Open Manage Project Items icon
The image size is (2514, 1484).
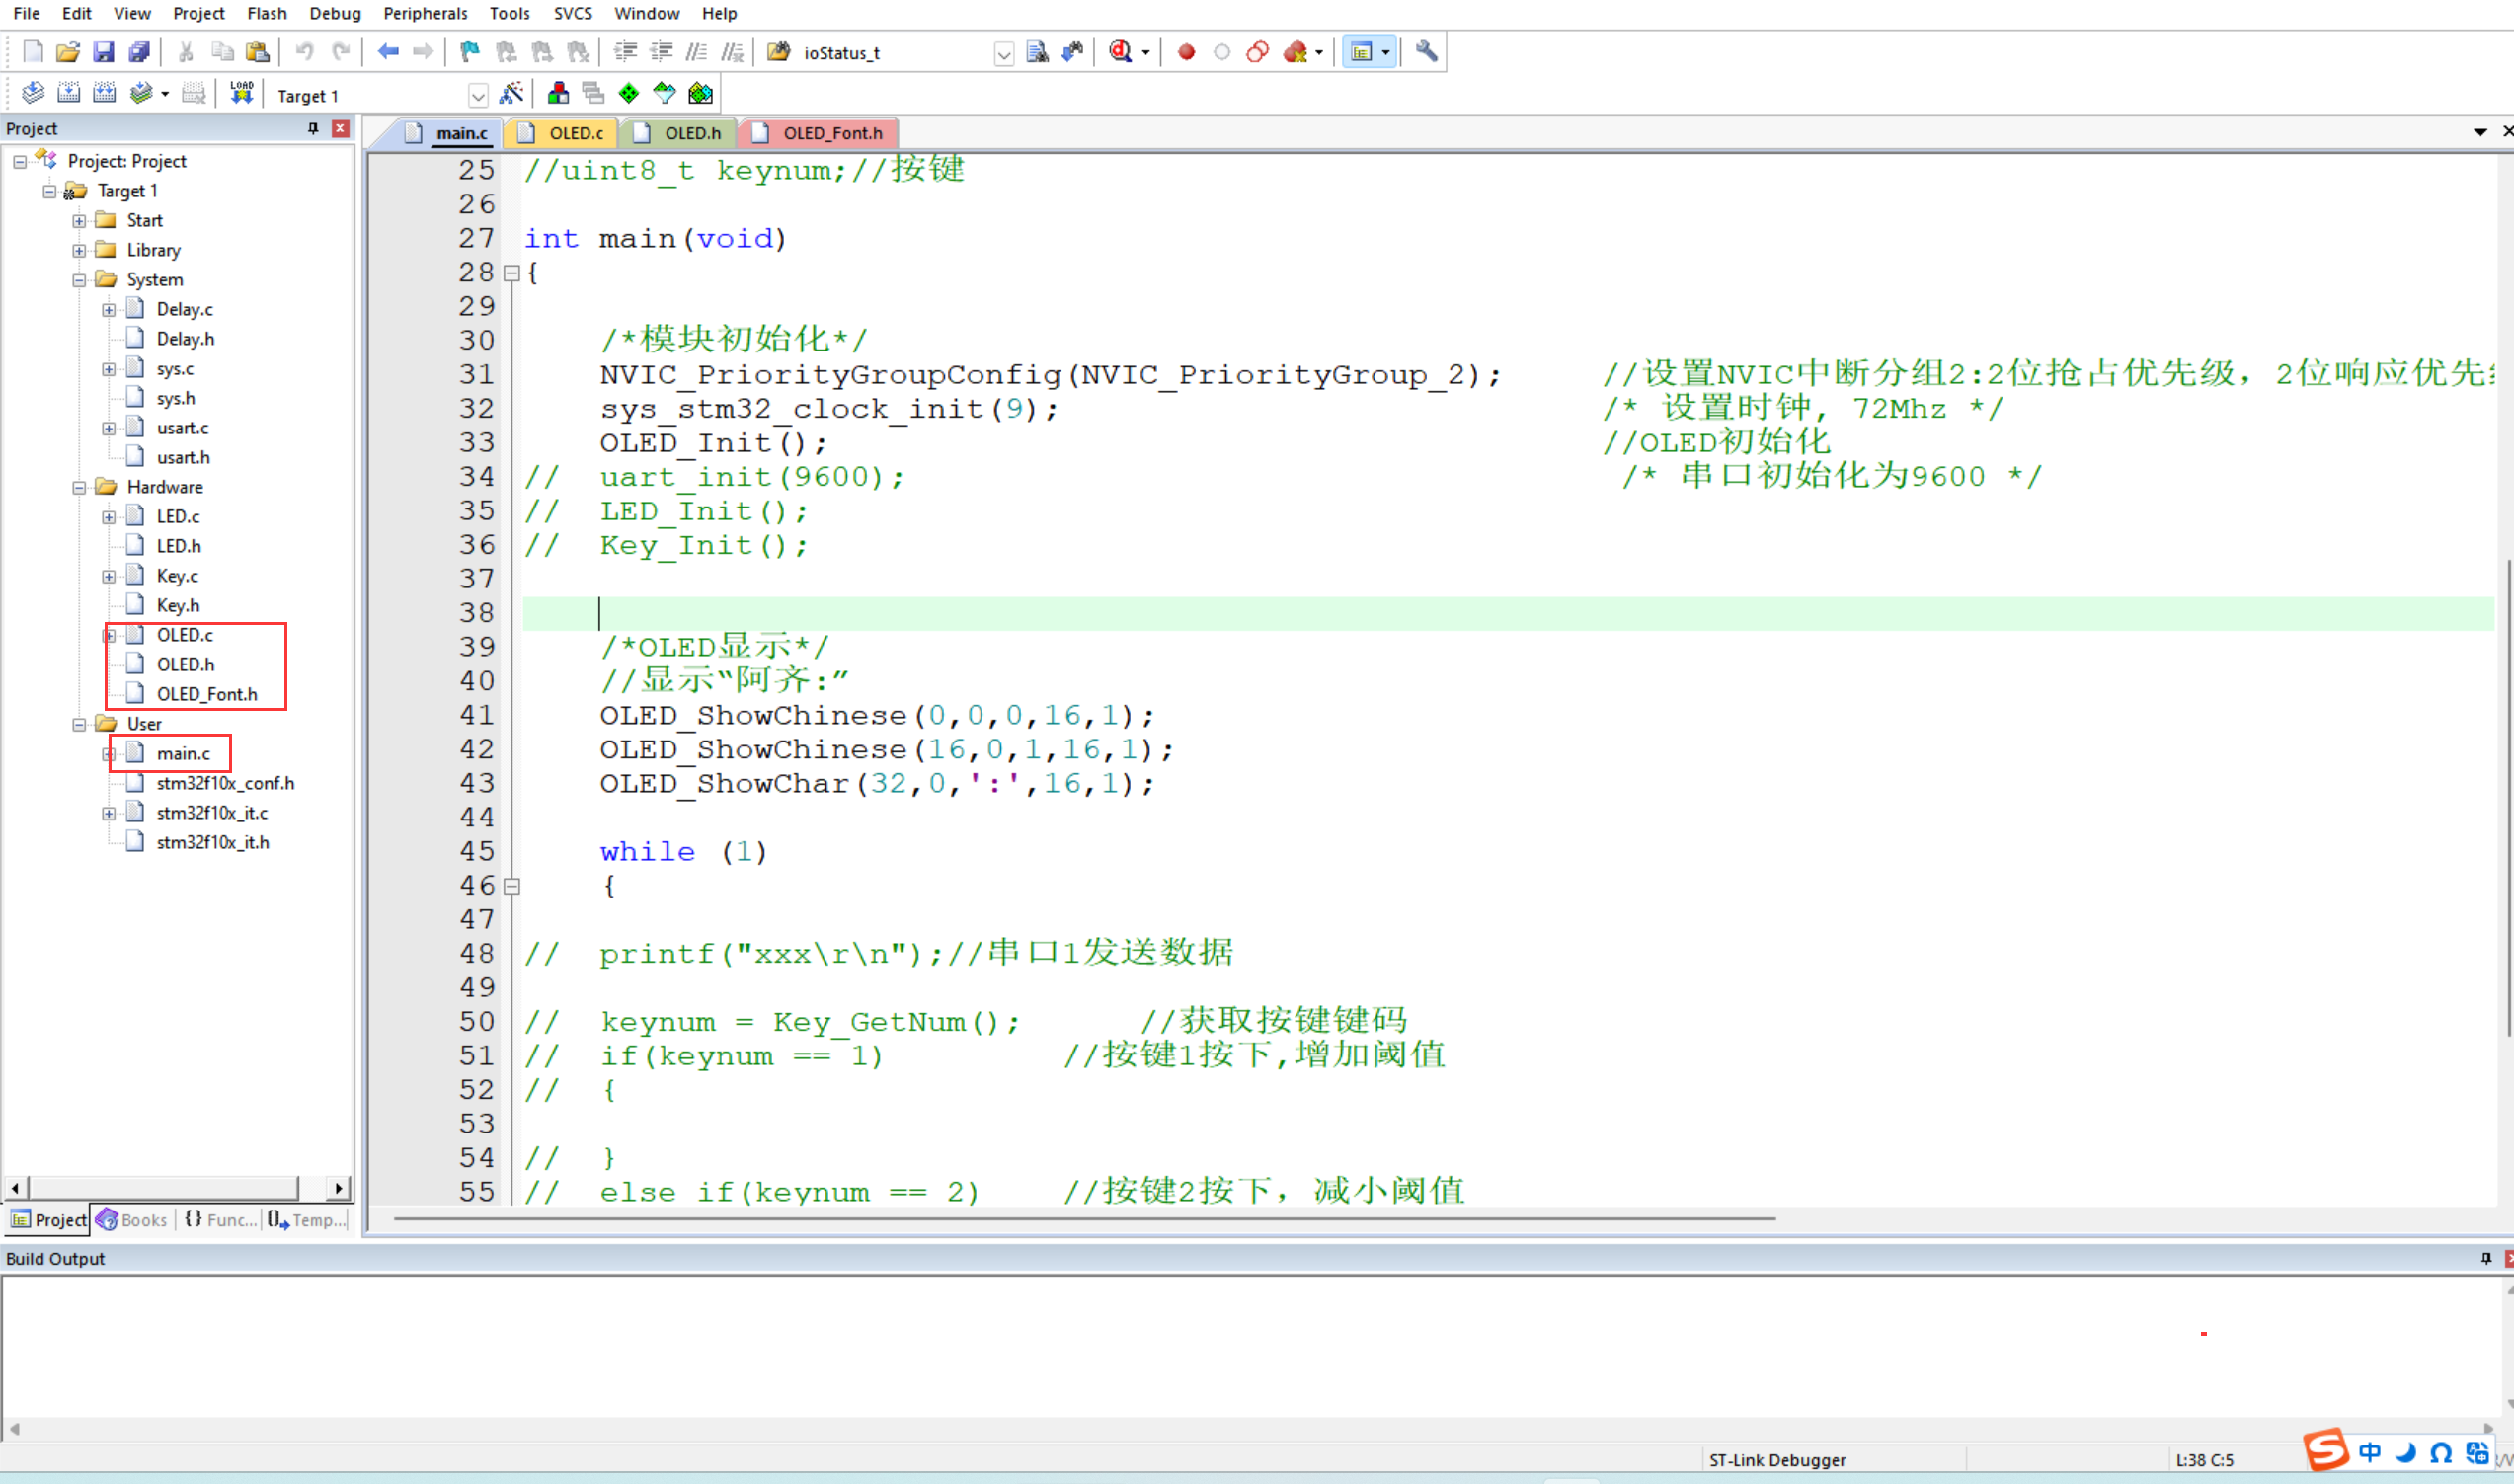[558, 94]
